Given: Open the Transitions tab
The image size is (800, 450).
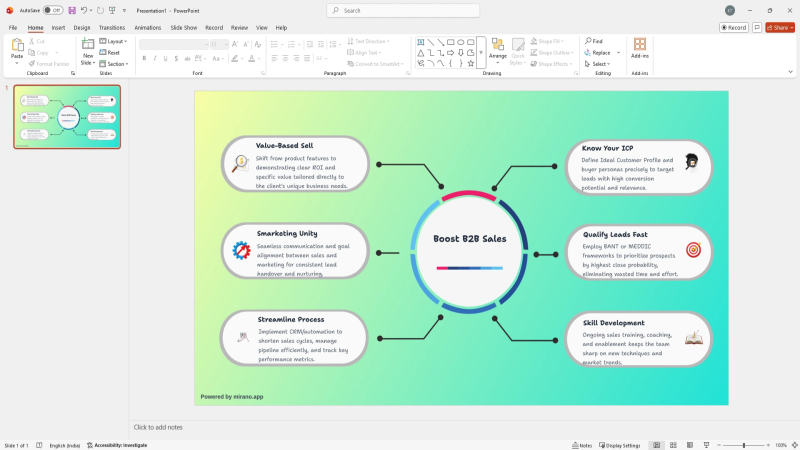Looking at the screenshot, I should tap(112, 28).
